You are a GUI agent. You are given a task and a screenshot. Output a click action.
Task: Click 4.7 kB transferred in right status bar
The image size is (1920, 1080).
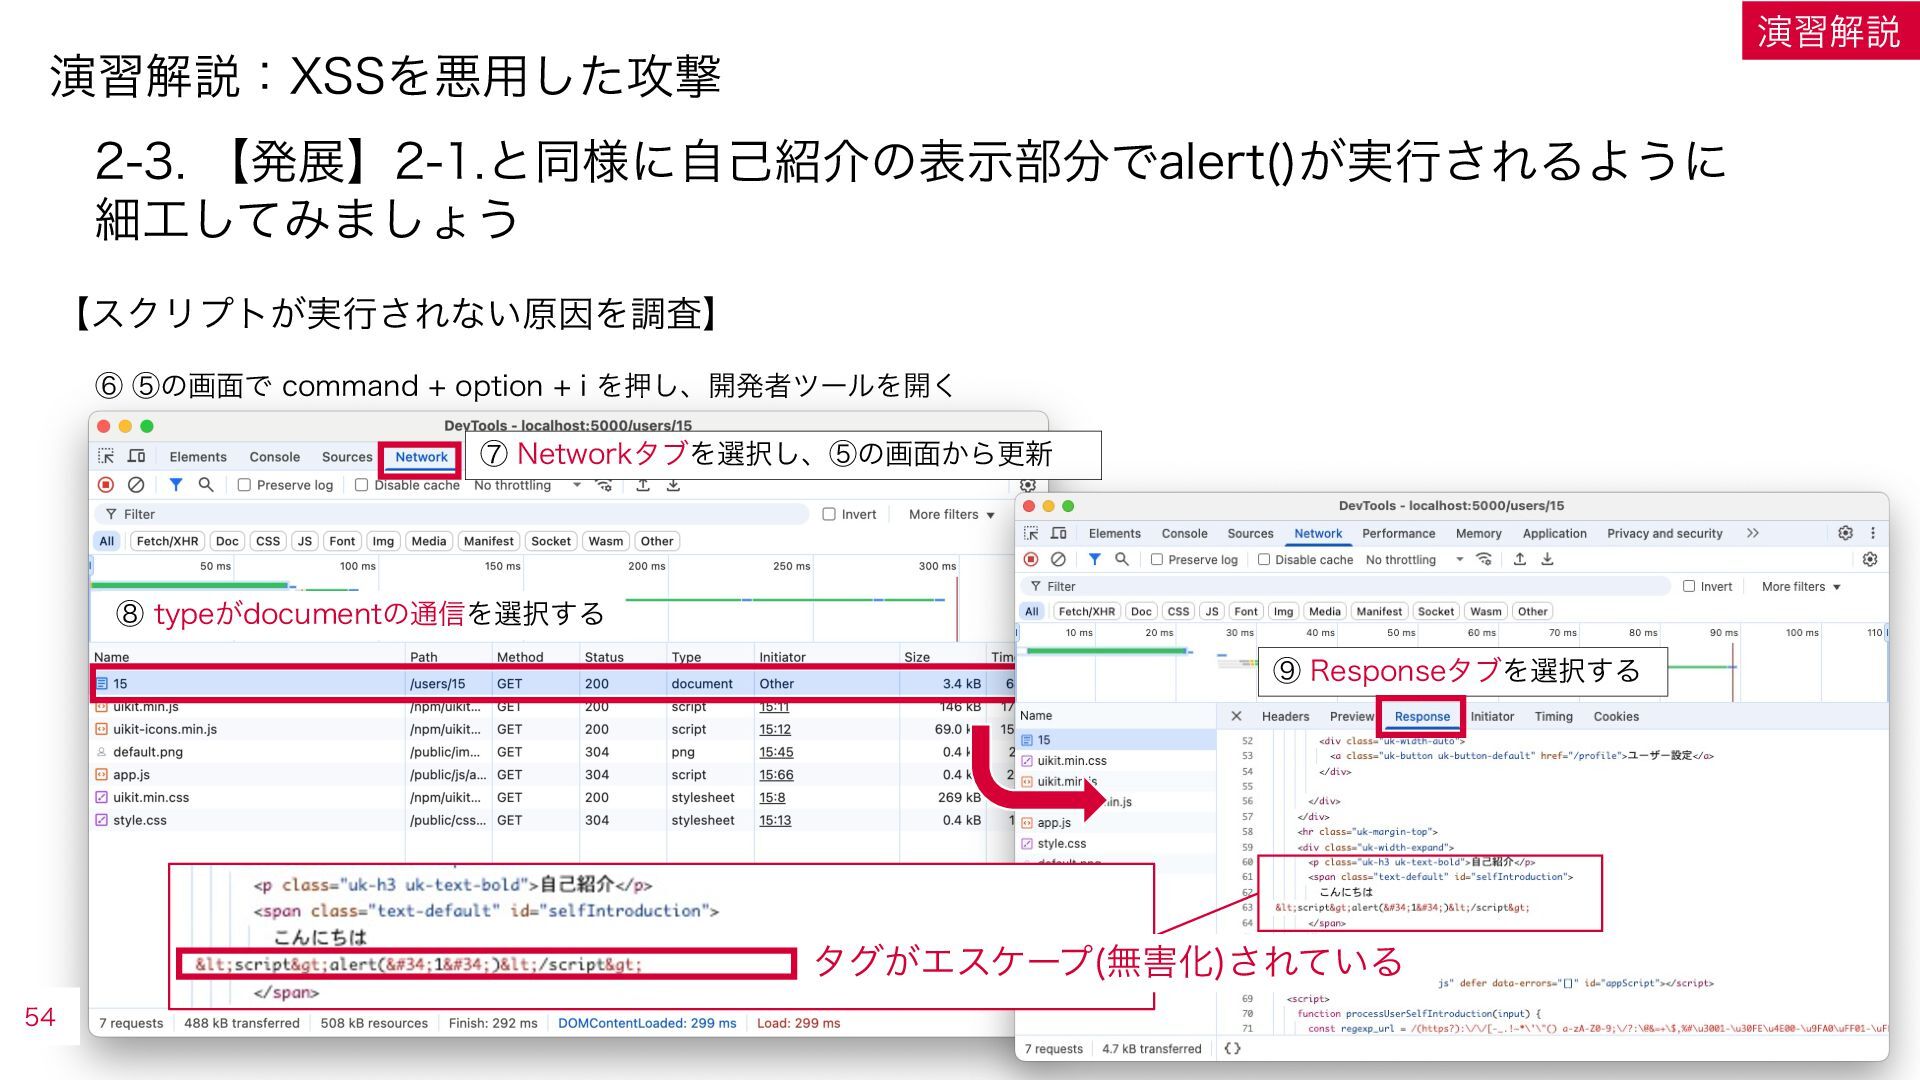[x=1152, y=1049]
